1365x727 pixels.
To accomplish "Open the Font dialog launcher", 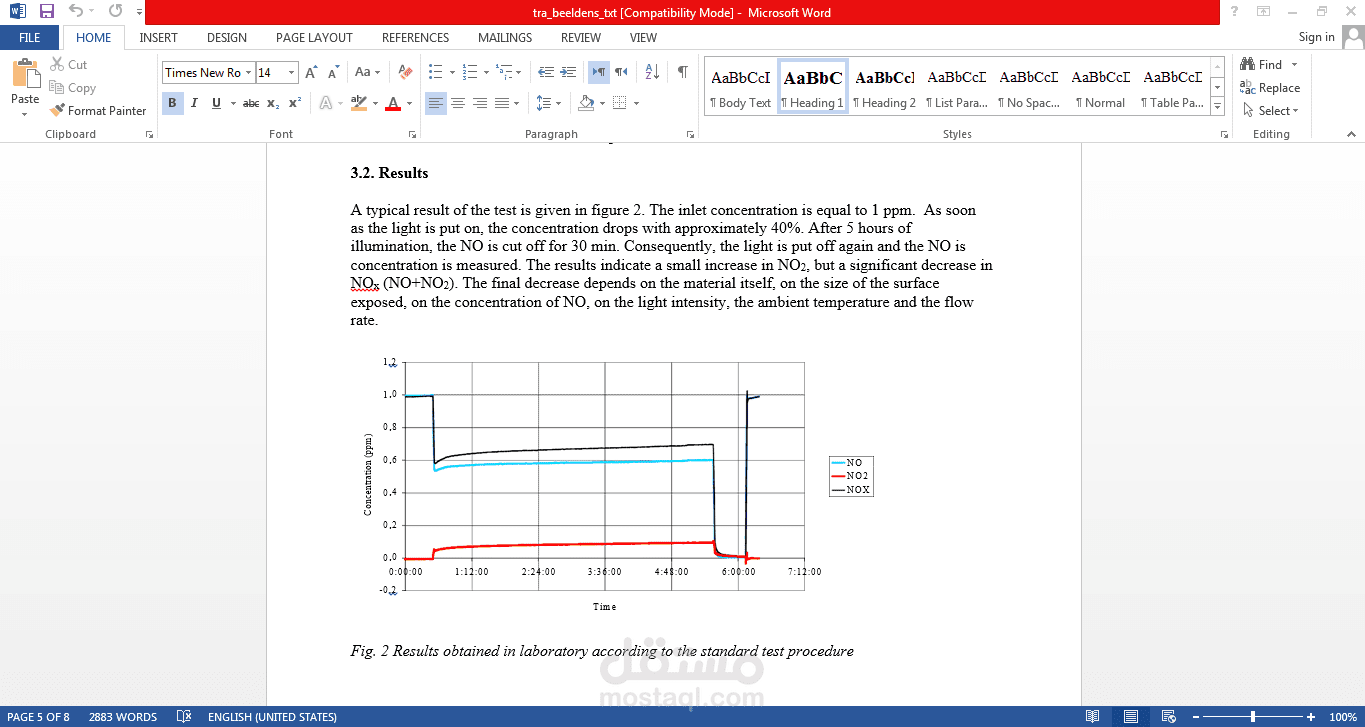I will 411,134.
